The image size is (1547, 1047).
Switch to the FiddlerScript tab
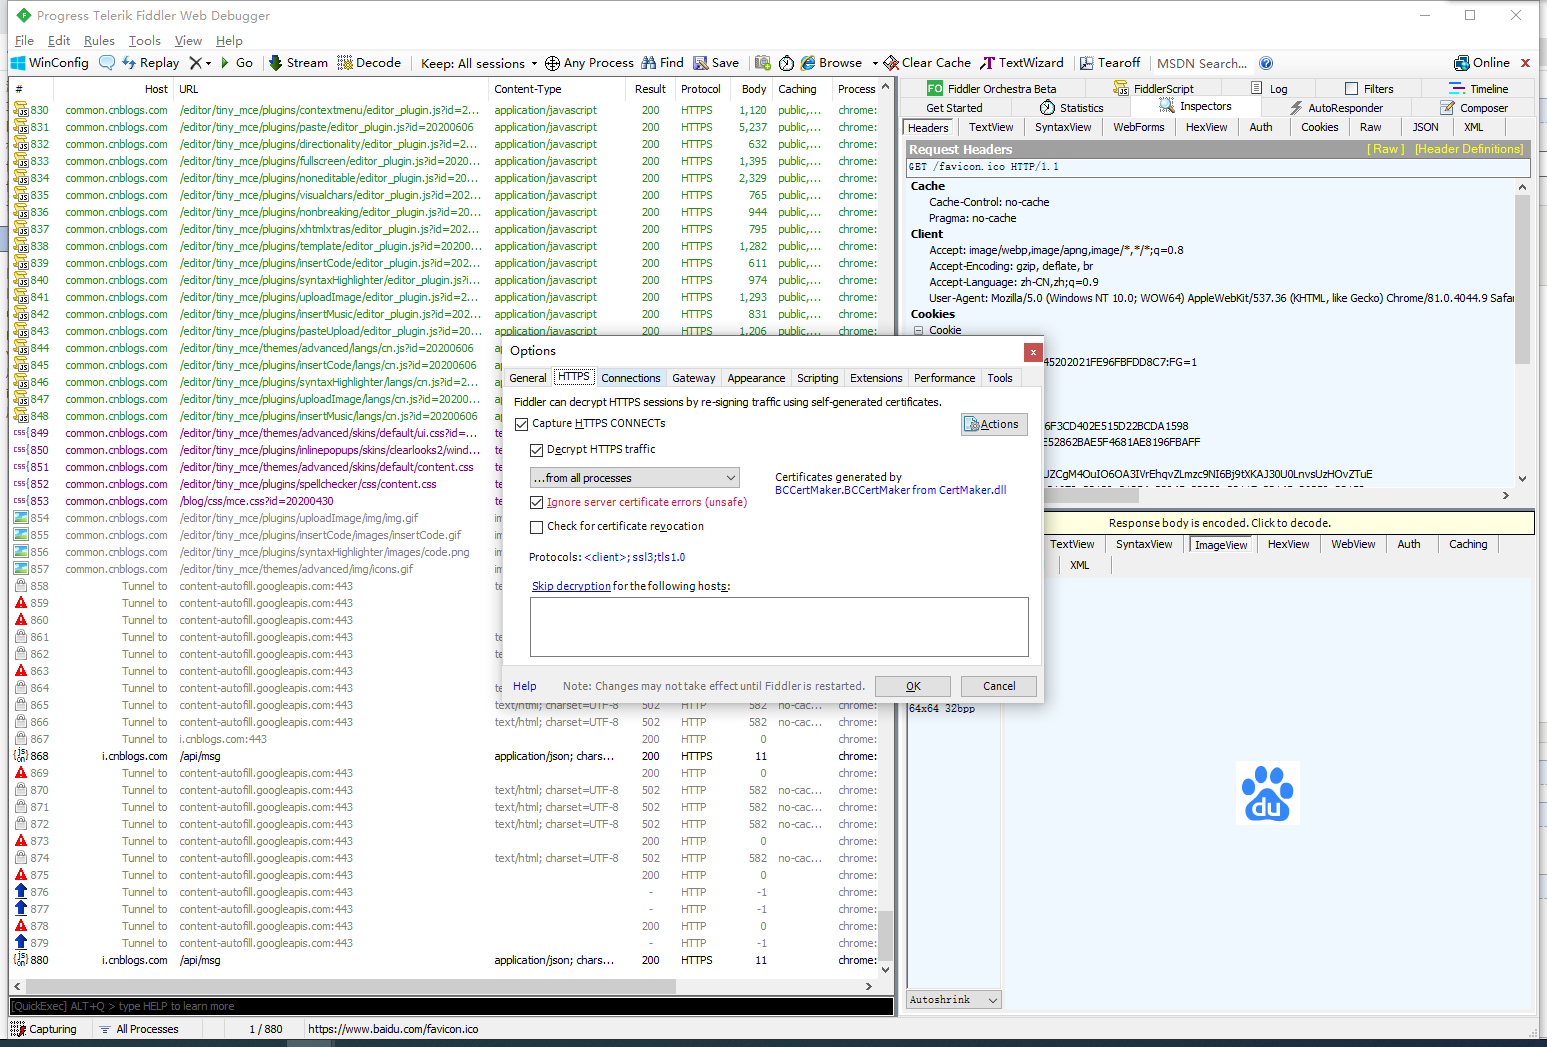[x=1153, y=89]
